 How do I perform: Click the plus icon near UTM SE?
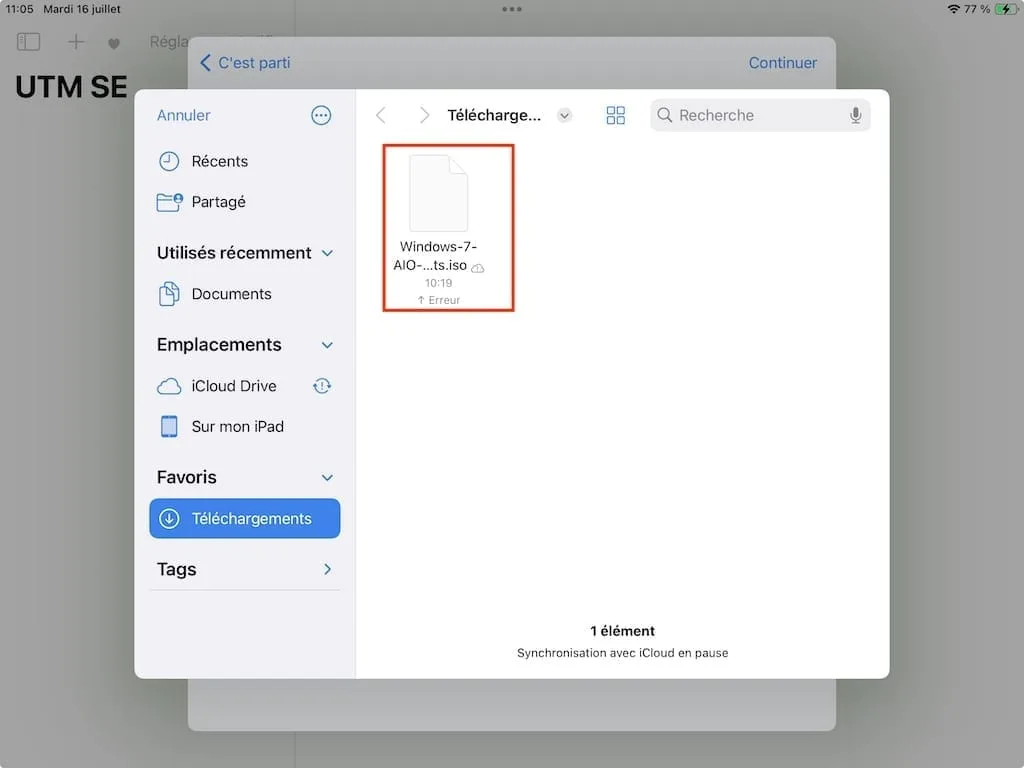pos(74,41)
